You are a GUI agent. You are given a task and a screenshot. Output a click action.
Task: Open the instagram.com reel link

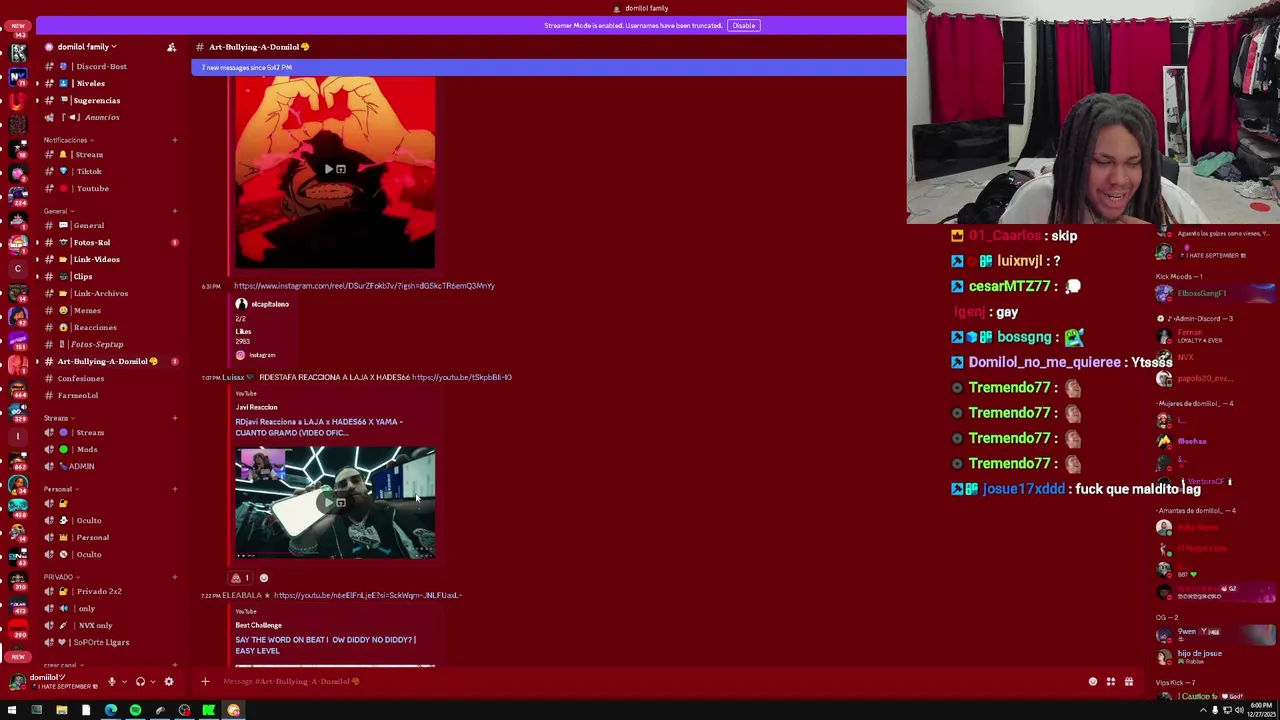(364, 286)
